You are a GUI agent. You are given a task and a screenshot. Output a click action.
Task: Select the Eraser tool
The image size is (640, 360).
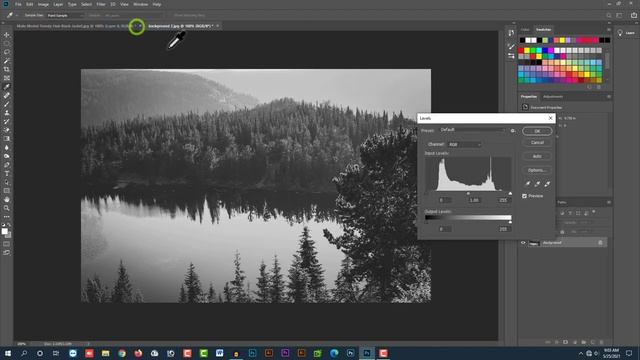7,130
